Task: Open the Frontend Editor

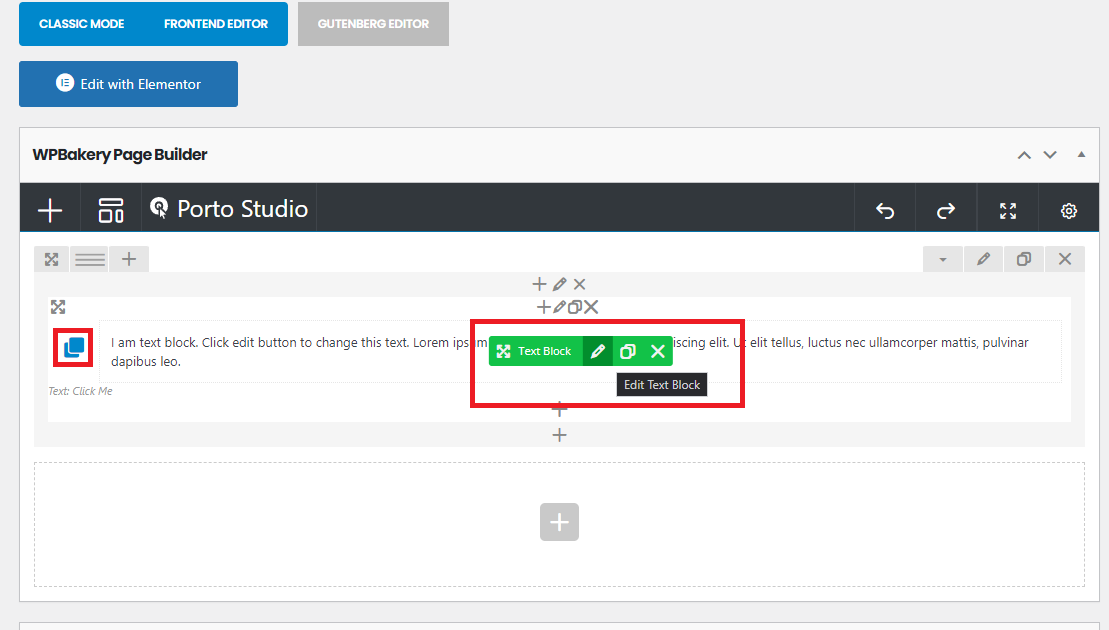Action: tap(216, 24)
